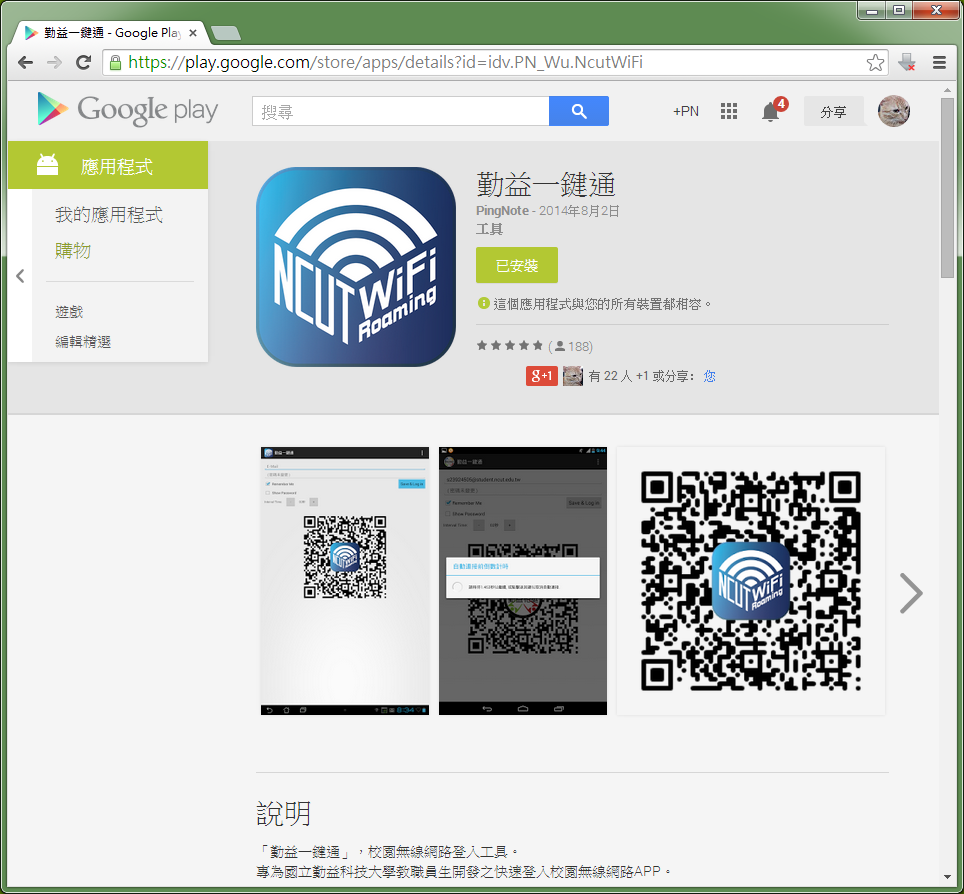Click the page scrollbar thumb
The height and width of the screenshot is (894, 964).
pos(947,188)
